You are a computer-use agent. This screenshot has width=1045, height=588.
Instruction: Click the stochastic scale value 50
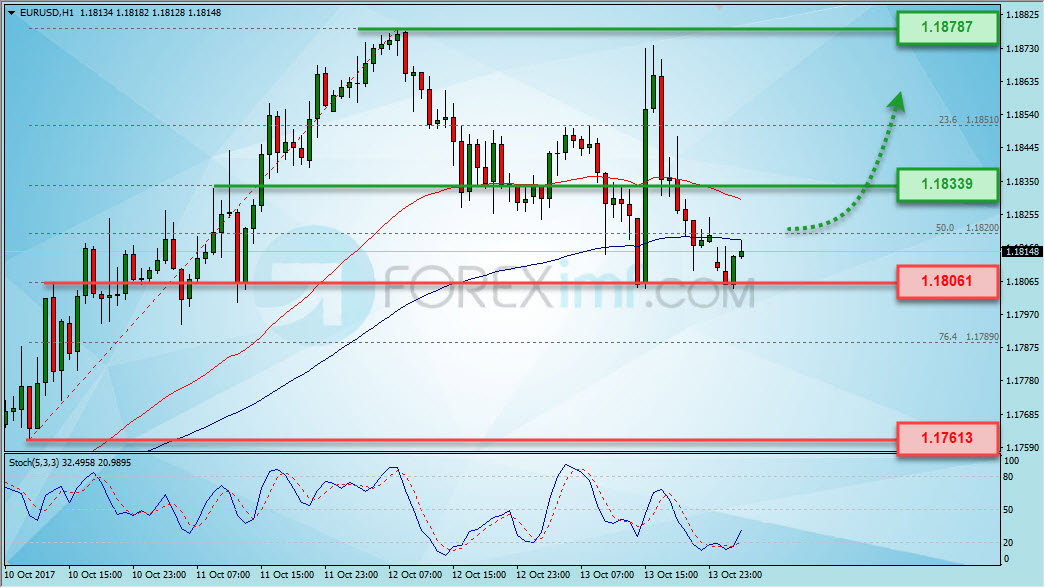point(1008,510)
